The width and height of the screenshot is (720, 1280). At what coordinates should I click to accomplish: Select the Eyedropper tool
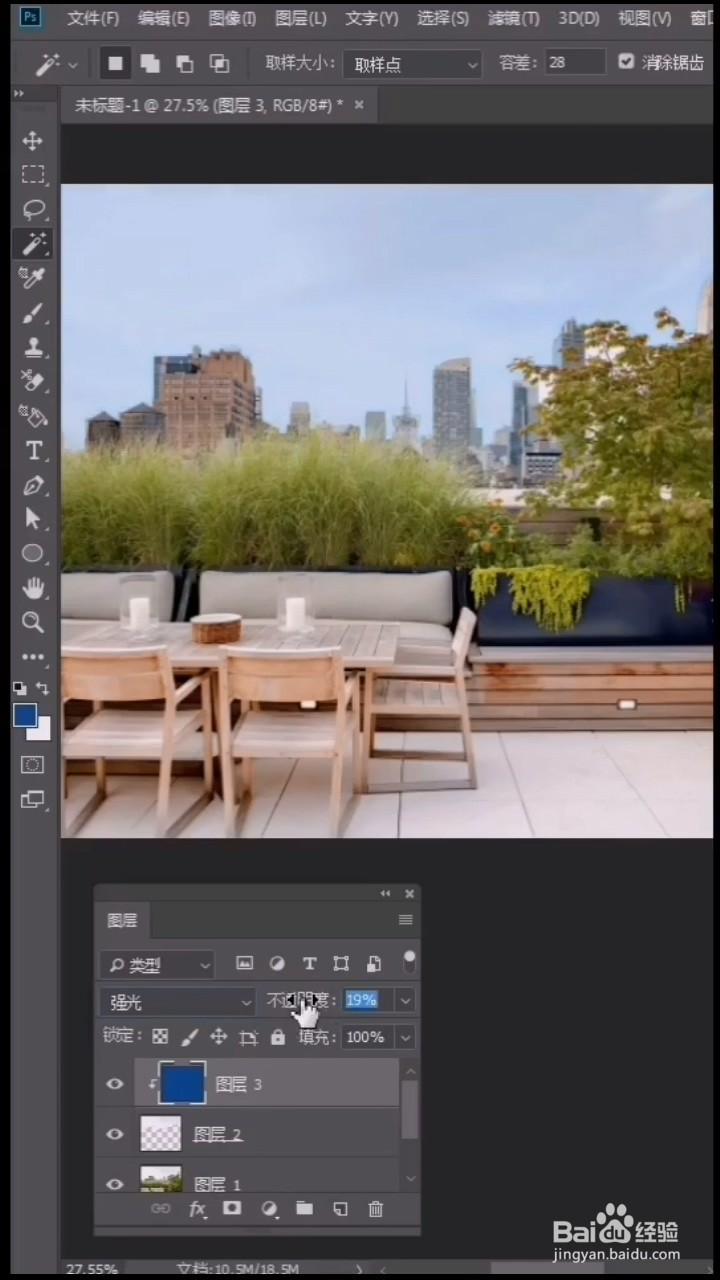(33, 277)
